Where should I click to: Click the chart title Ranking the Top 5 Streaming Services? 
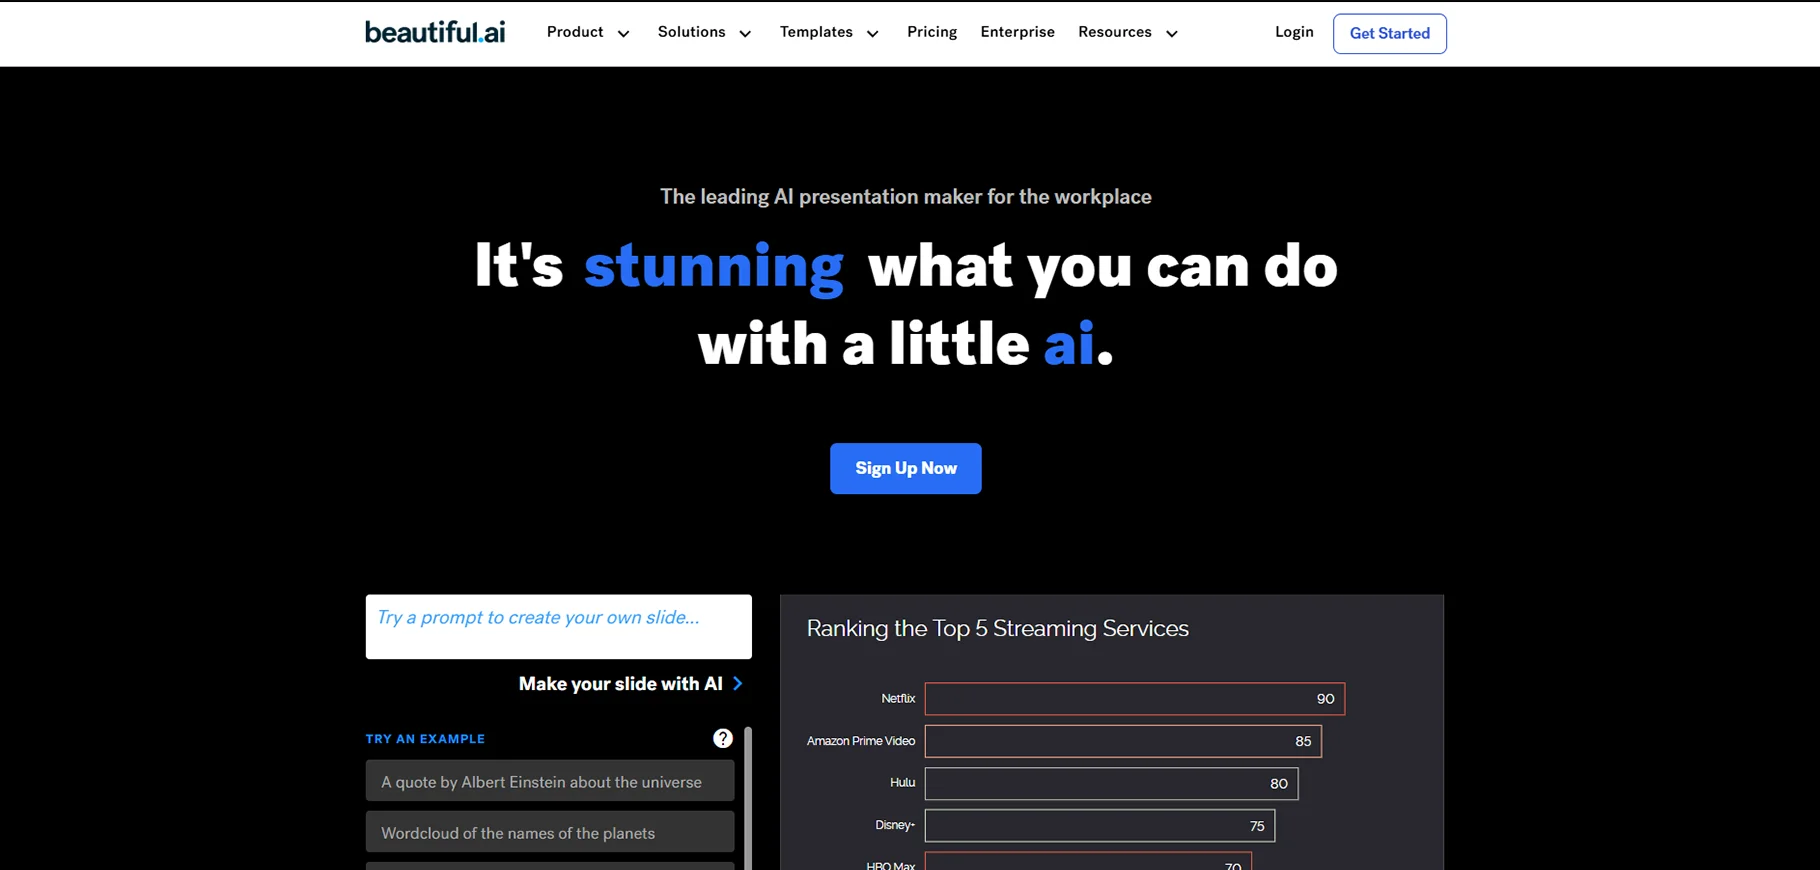[x=998, y=629]
